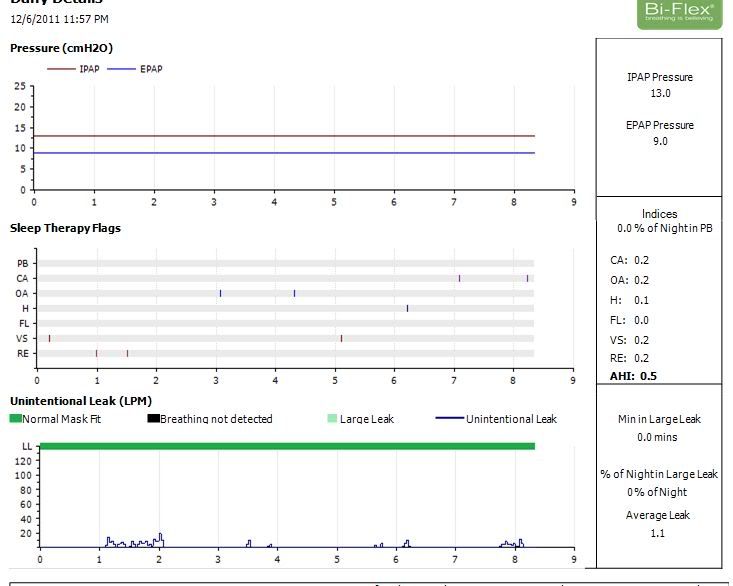
Task: Select the IPAP legend line entry
Action: click(x=73, y=69)
